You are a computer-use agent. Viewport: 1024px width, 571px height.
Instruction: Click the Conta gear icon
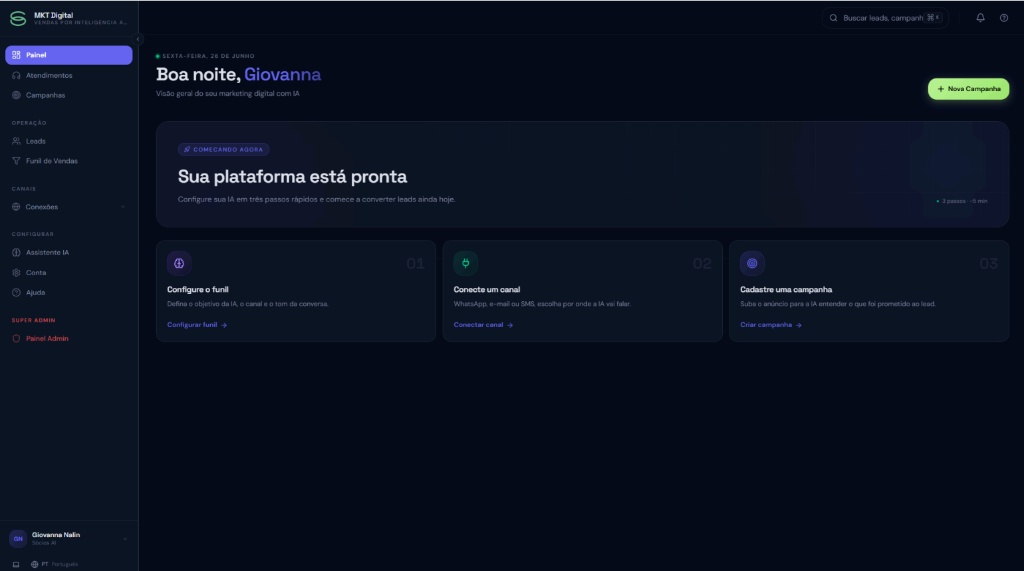16,272
